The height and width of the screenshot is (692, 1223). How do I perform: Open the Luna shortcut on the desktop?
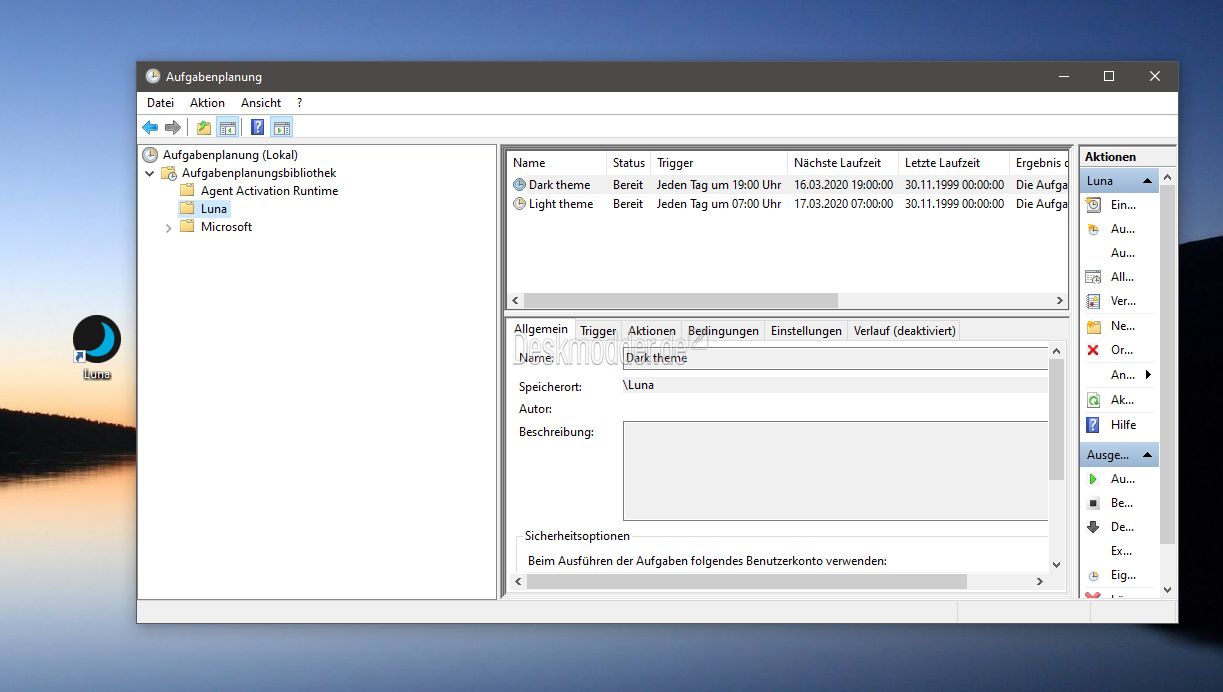point(97,347)
